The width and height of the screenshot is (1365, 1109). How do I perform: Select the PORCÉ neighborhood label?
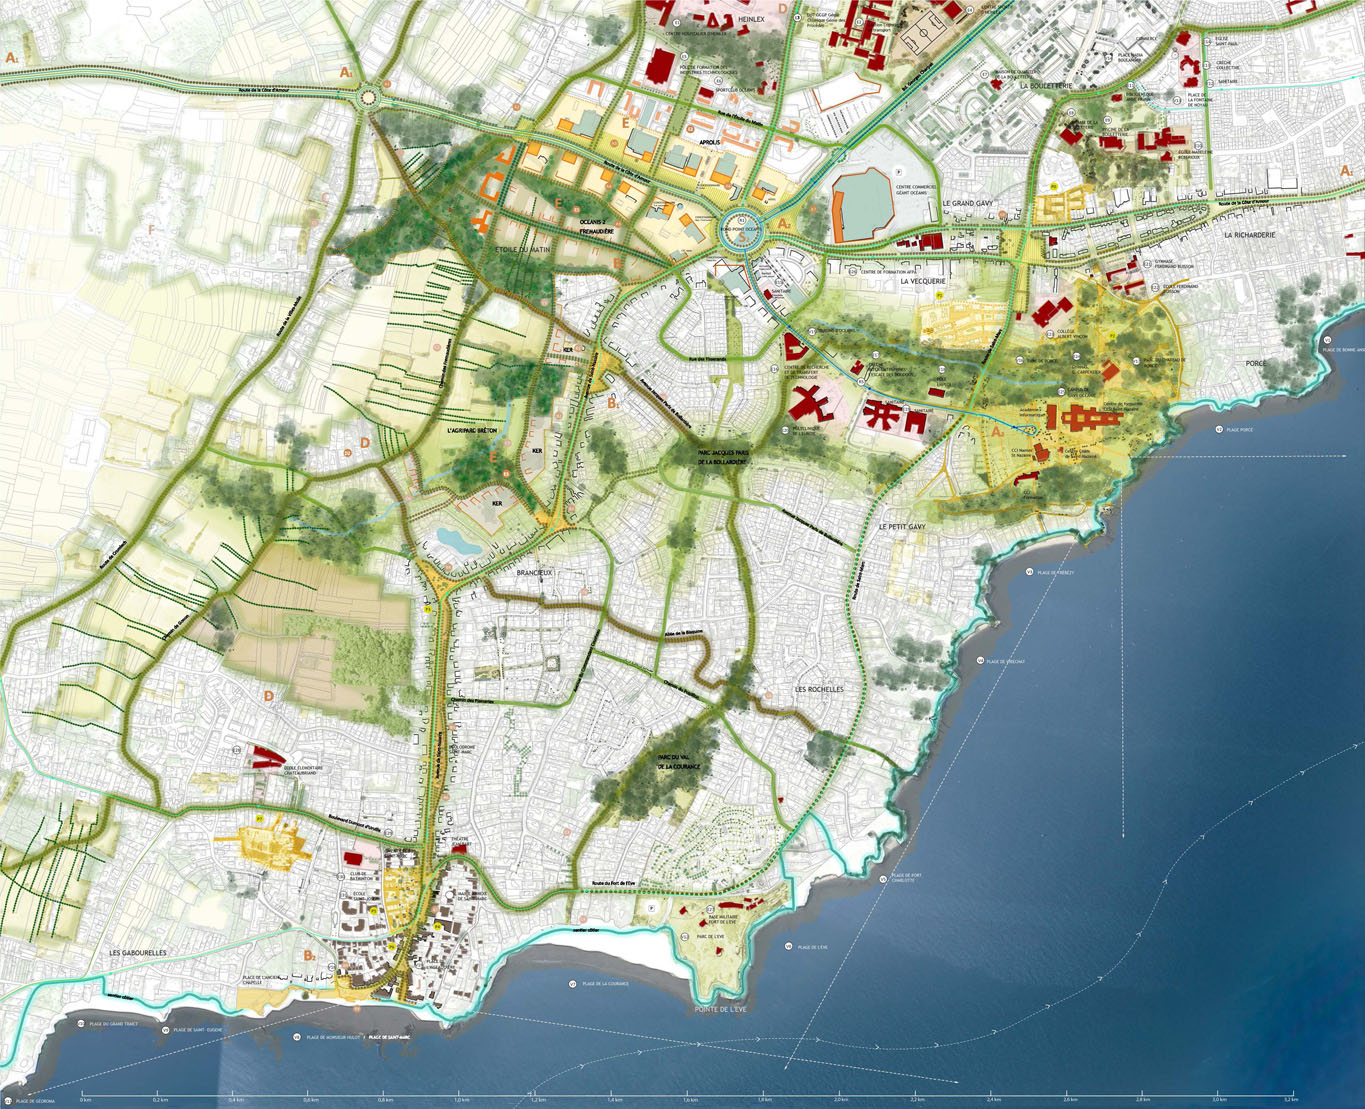click(x=1256, y=364)
